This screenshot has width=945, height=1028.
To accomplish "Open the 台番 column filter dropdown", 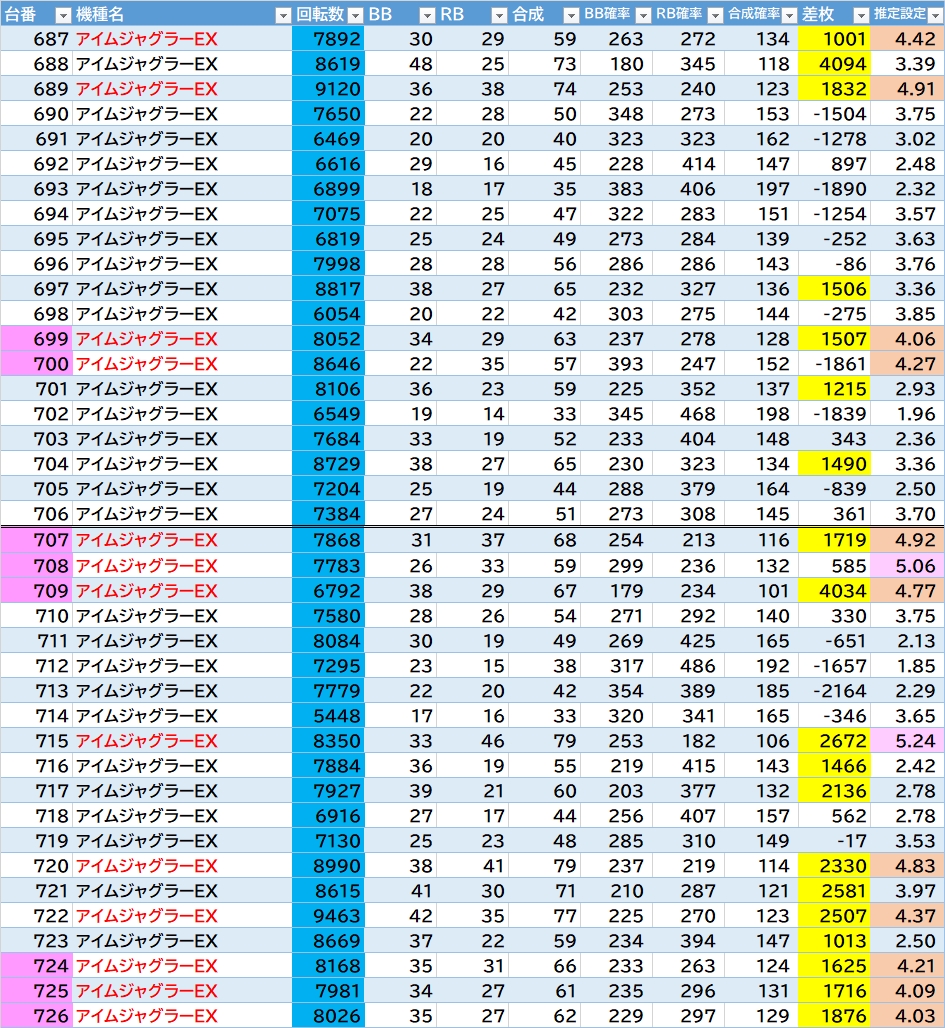I will (x=62, y=14).
